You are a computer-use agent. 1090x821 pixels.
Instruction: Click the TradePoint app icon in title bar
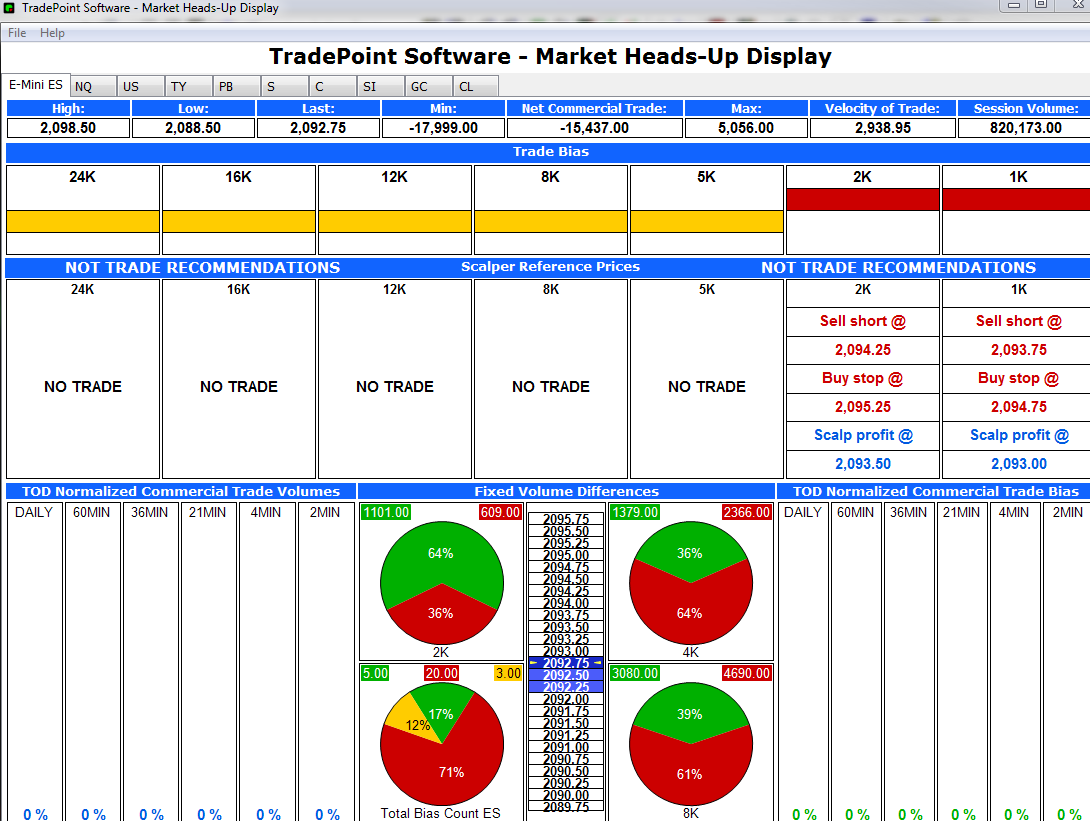[9, 8]
